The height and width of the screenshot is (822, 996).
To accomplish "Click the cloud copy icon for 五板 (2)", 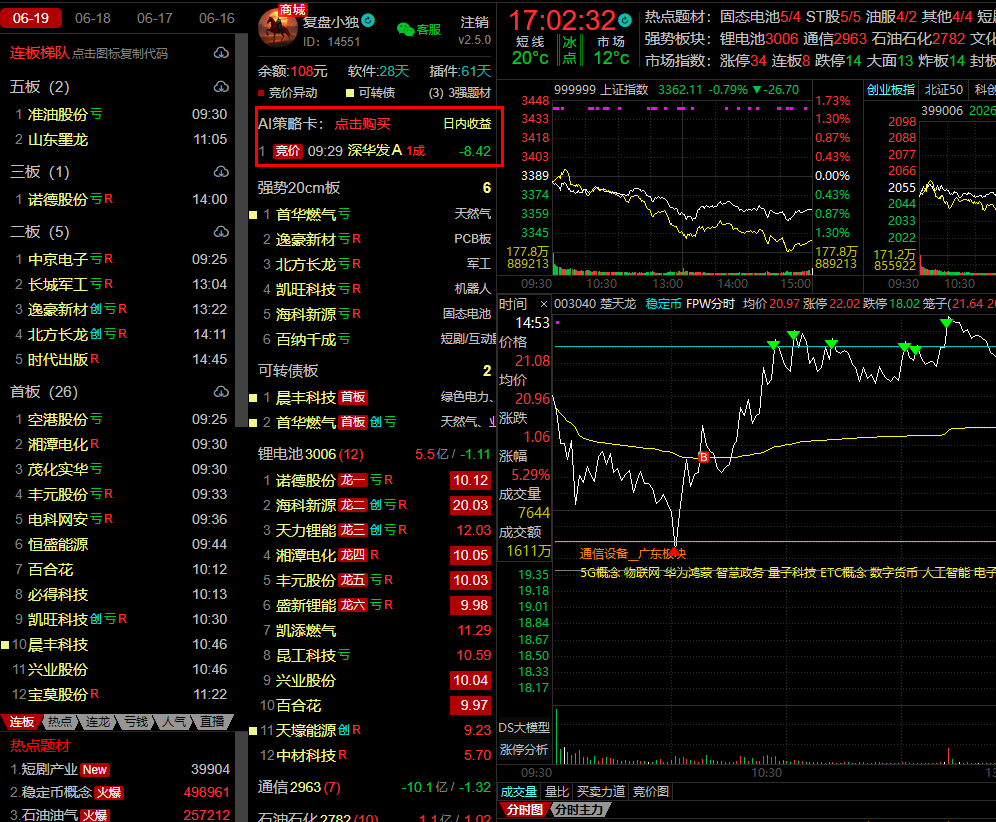I will pyautogui.click(x=221, y=86).
